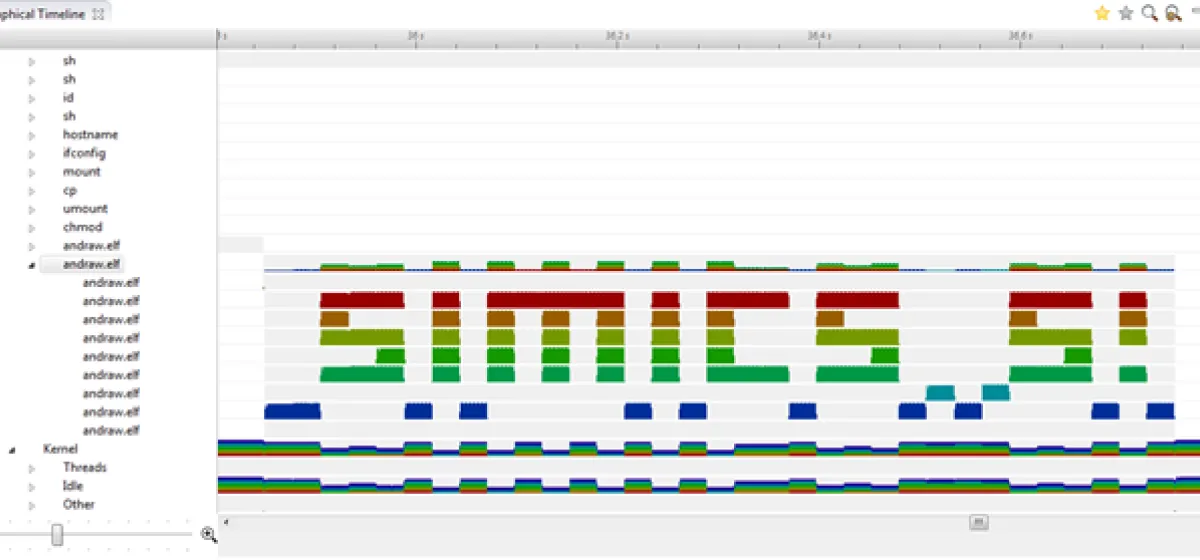Screen dimensions: 1200x560
Task: Select the last andraw.elf row above Kernel
Action: (111, 431)
